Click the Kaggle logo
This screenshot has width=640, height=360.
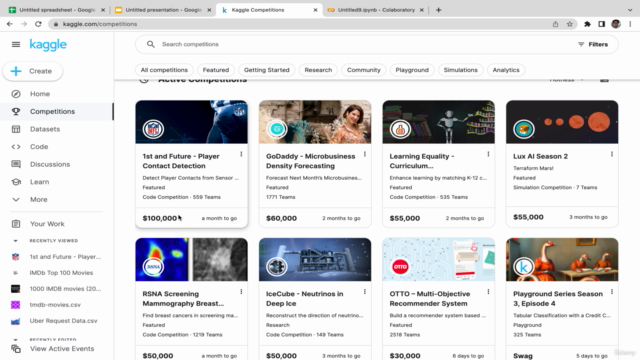(x=48, y=44)
